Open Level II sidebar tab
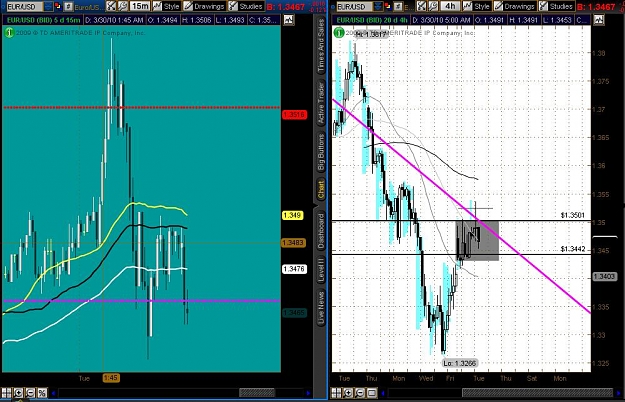This screenshot has width=625, height=402. click(x=321, y=270)
